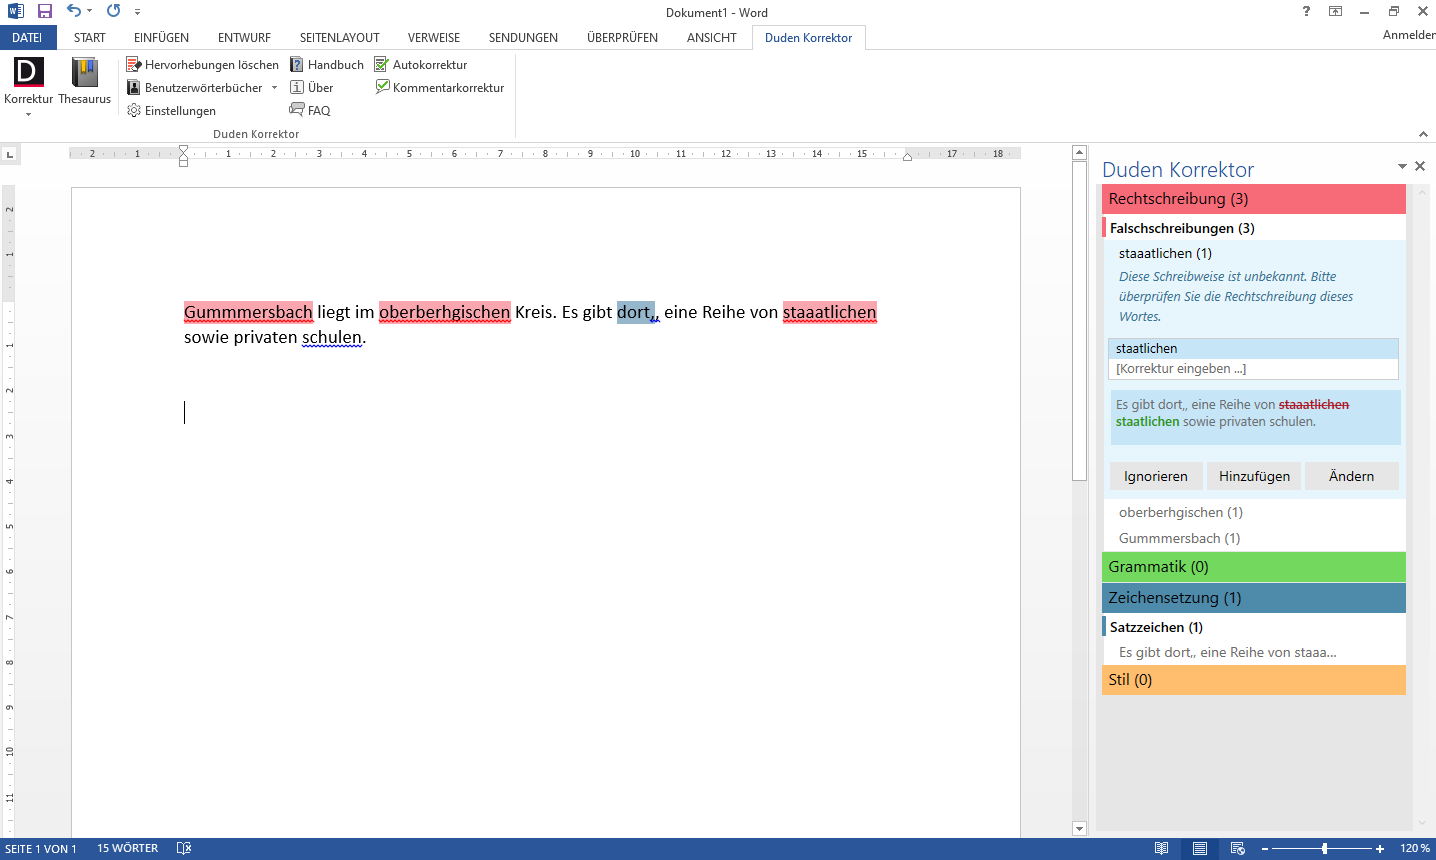
Task: Switch to the SEITENLAYOUT tab
Action: (340, 38)
